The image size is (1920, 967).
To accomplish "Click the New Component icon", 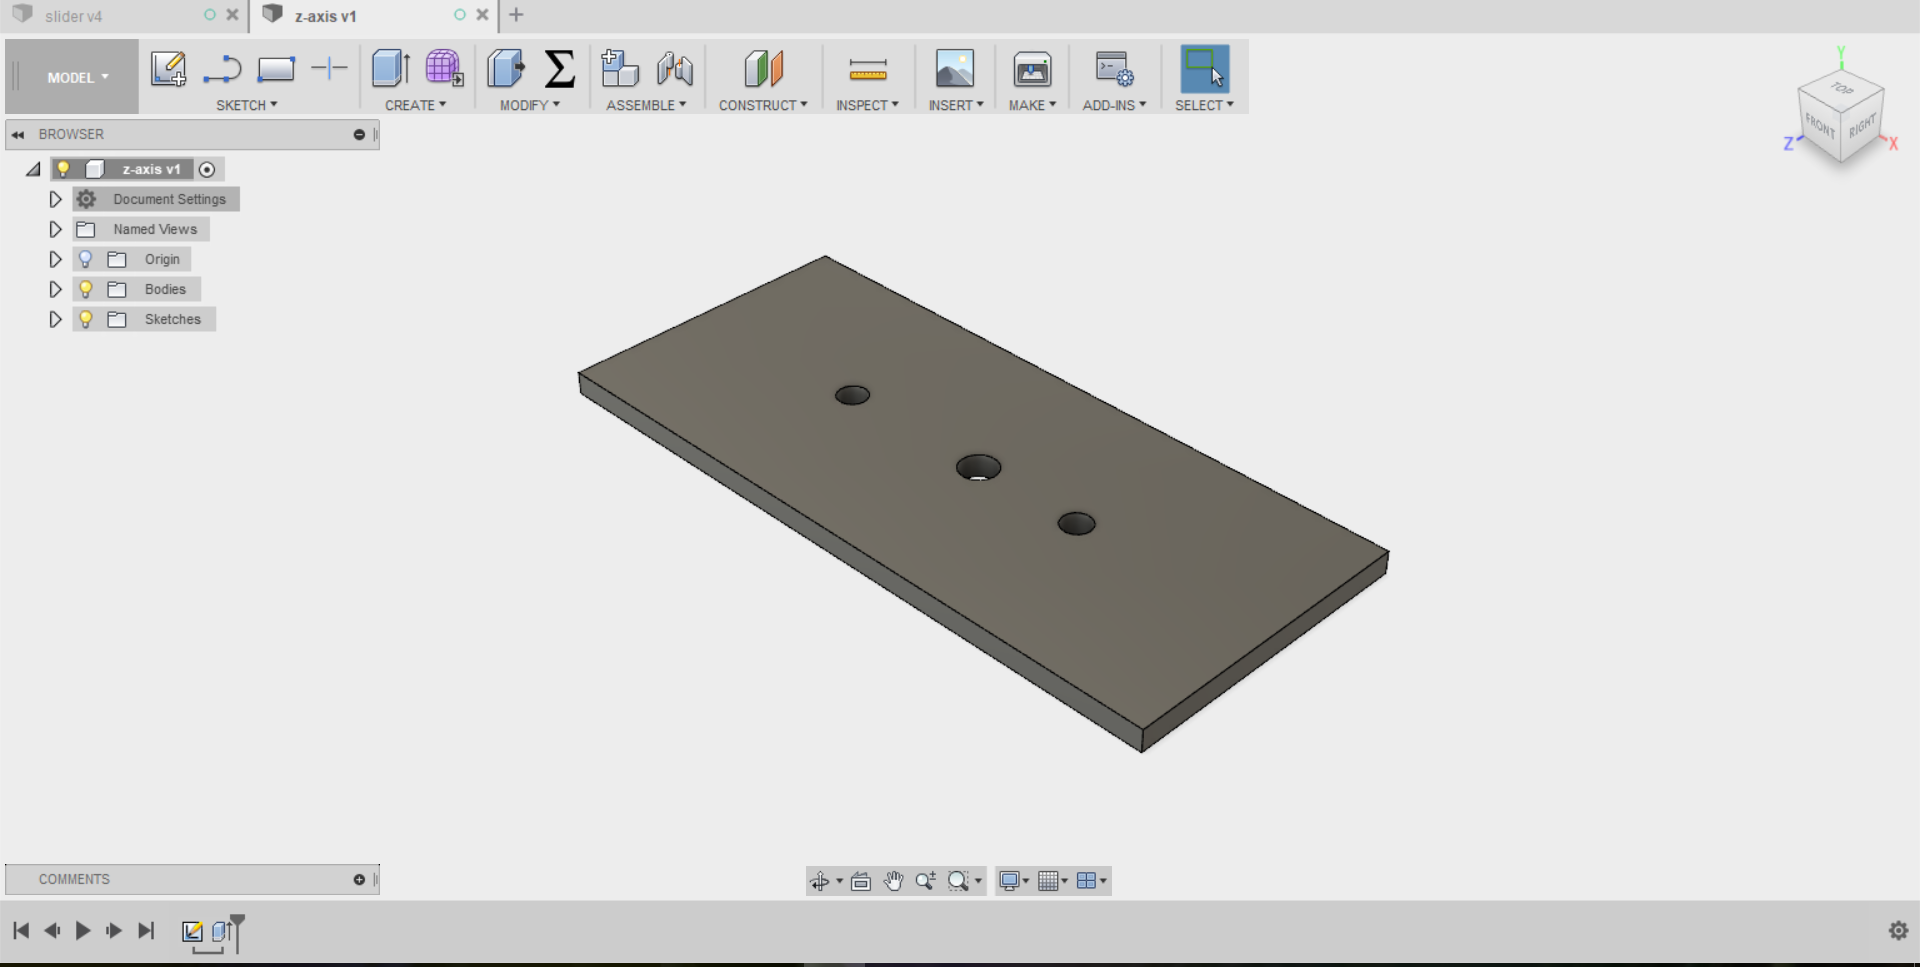I will click(x=620, y=69).
